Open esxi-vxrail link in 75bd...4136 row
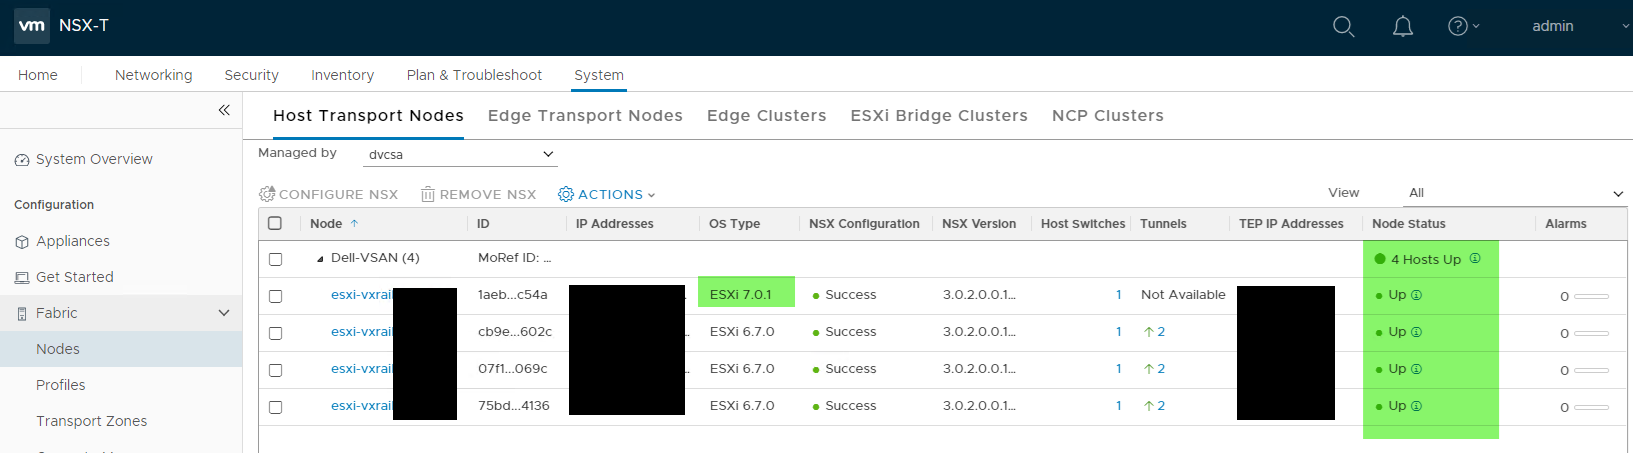This screenshot has width=1633, height=453. [x=362, y=406]
